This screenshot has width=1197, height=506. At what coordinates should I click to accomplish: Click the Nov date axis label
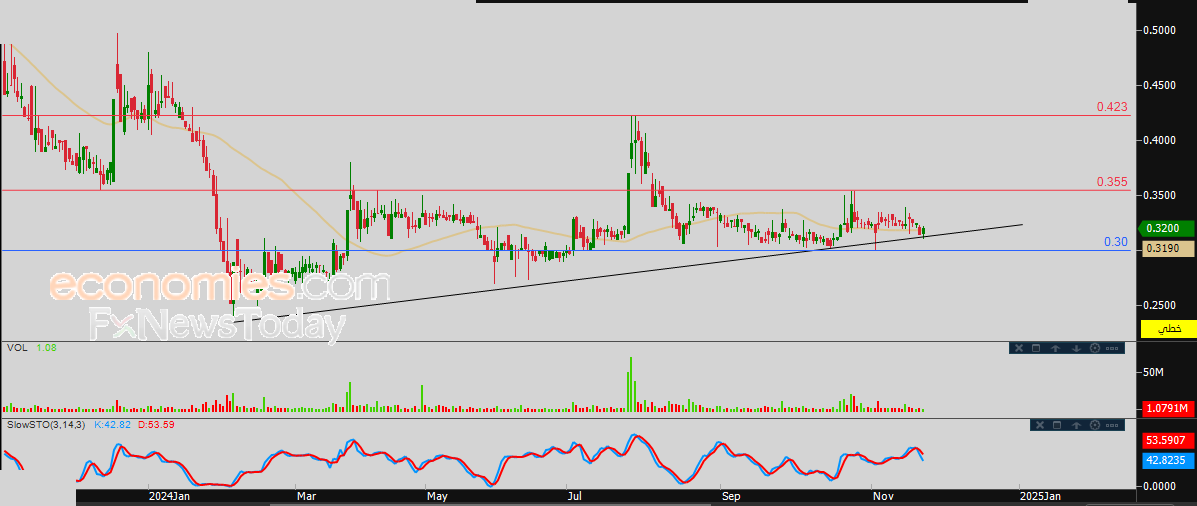883,497
